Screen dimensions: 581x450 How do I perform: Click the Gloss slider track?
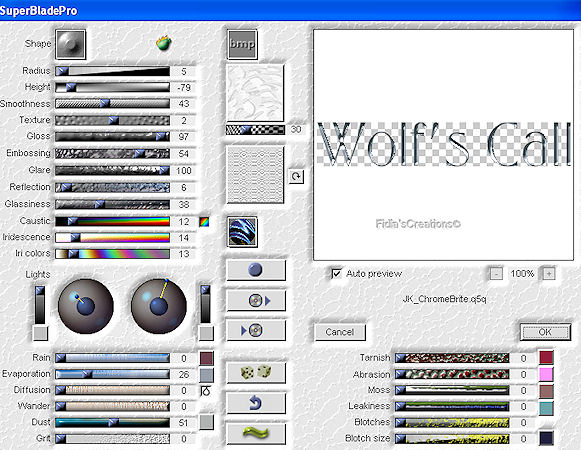pos(113,136)
